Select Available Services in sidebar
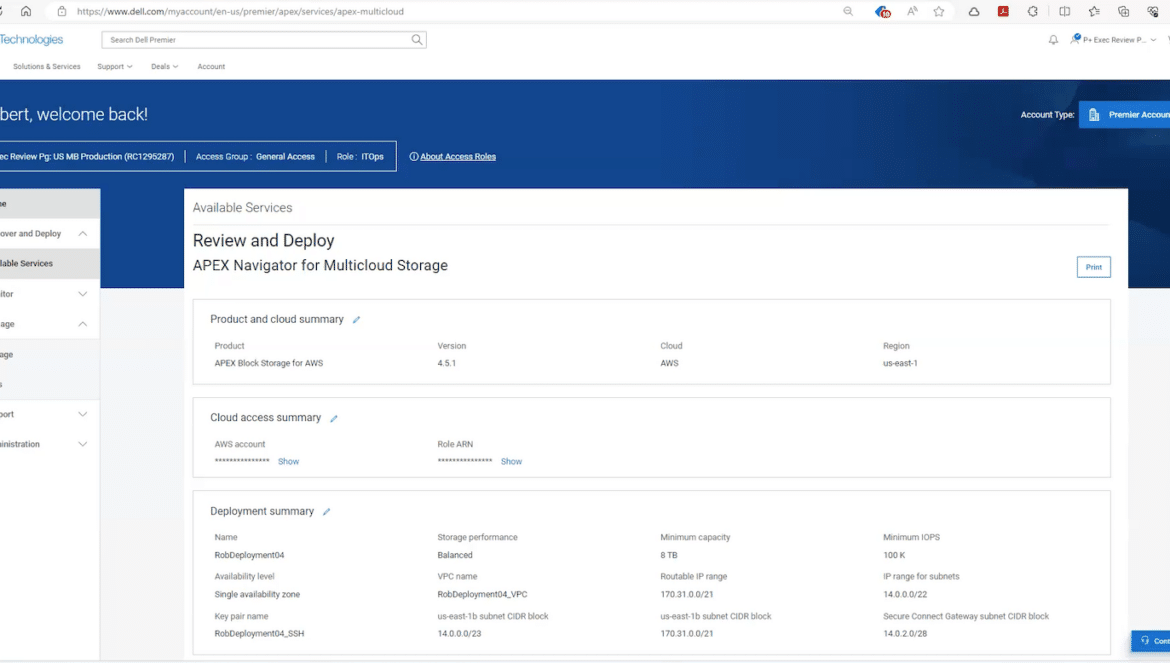The image size is (1170, 663). click(49, 263)
